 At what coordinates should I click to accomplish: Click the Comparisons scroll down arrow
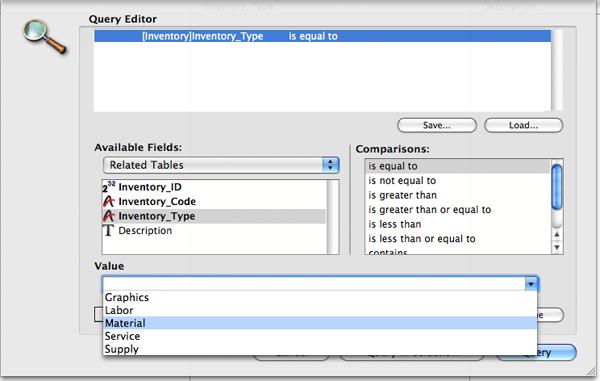tap(557, 248)
